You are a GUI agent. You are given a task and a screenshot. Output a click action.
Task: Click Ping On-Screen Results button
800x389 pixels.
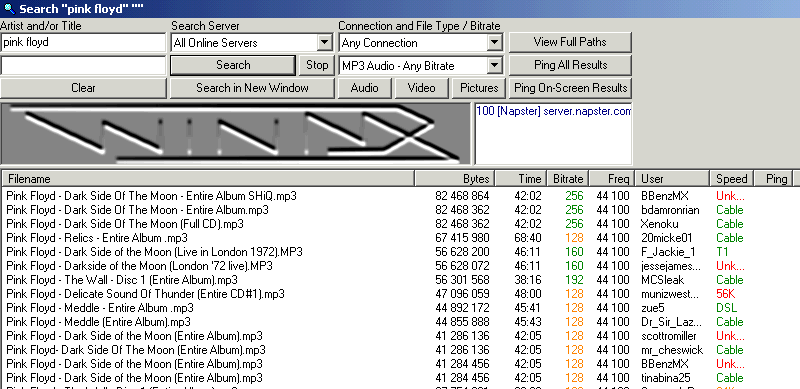pos(570,88)
